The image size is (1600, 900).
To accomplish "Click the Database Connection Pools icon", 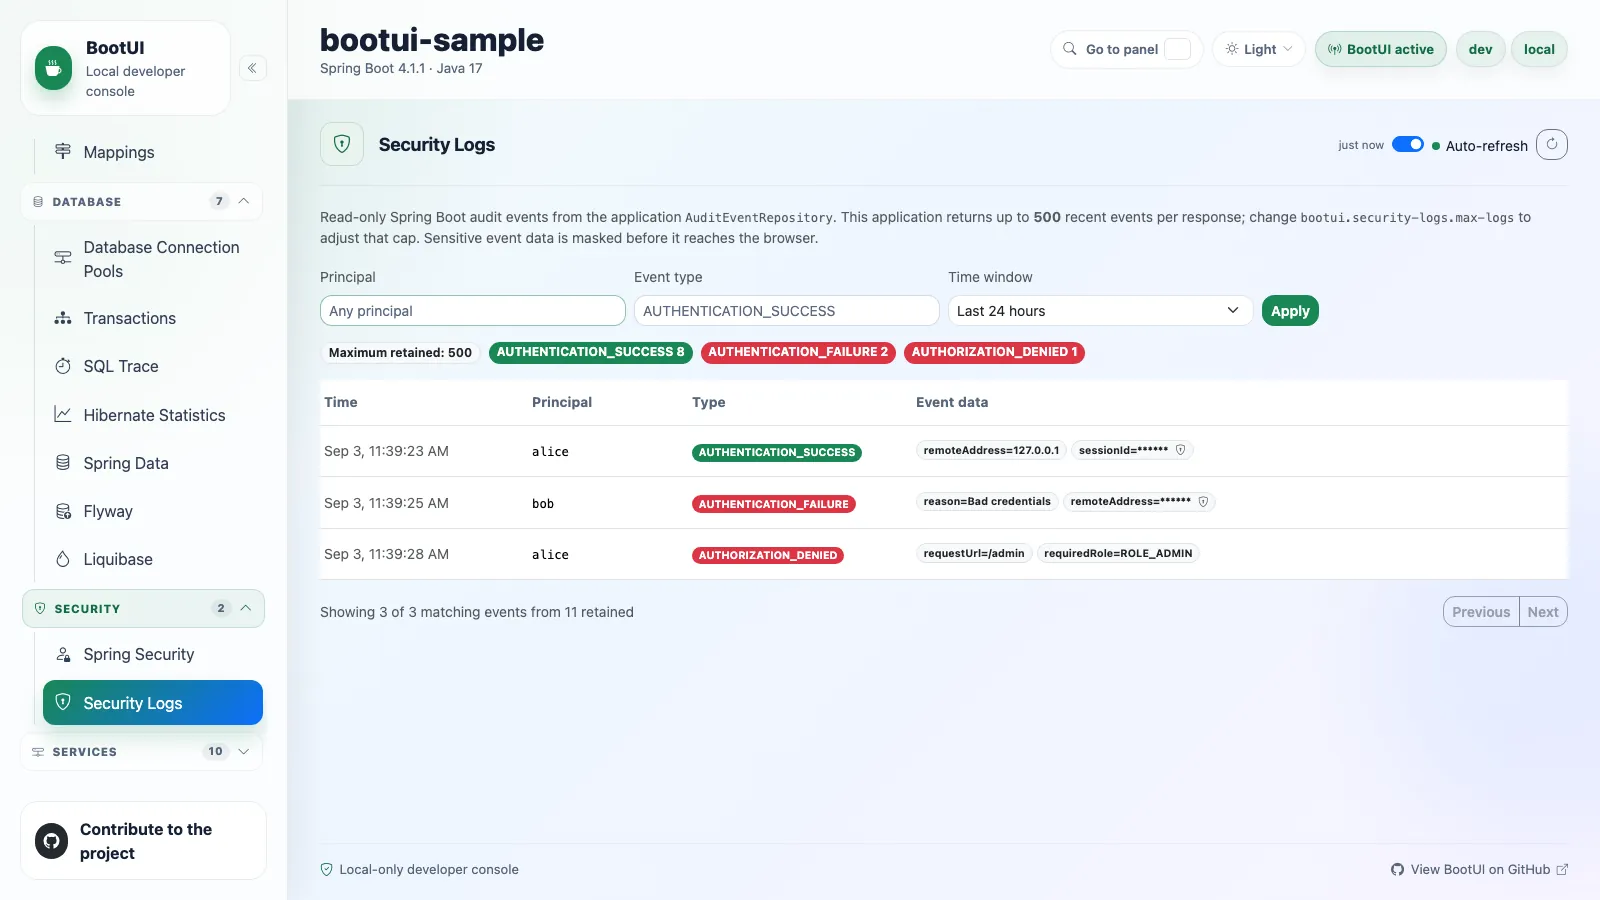I will pos(63,258).
